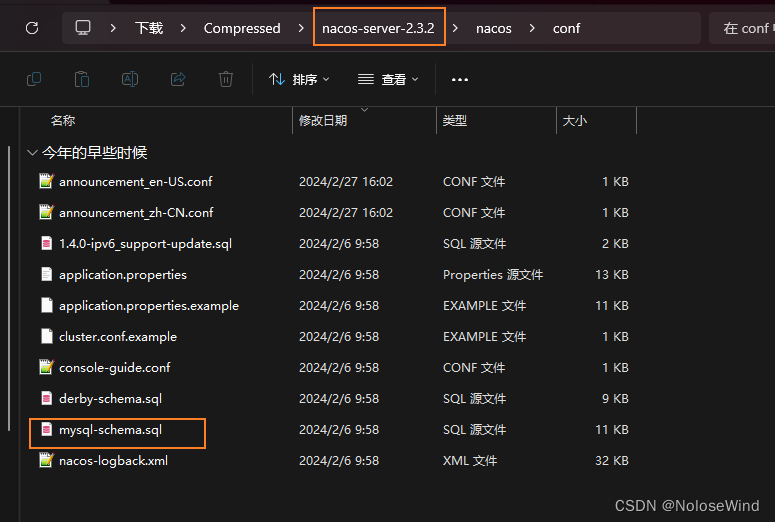Sort by the 修改日期 column header
This screenshot has width=775, height=522.
click(323, 121)
